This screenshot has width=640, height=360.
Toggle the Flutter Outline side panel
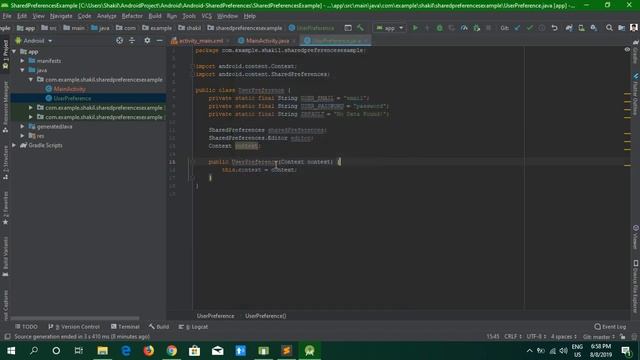pyautogui.click(x=636, y=95)
